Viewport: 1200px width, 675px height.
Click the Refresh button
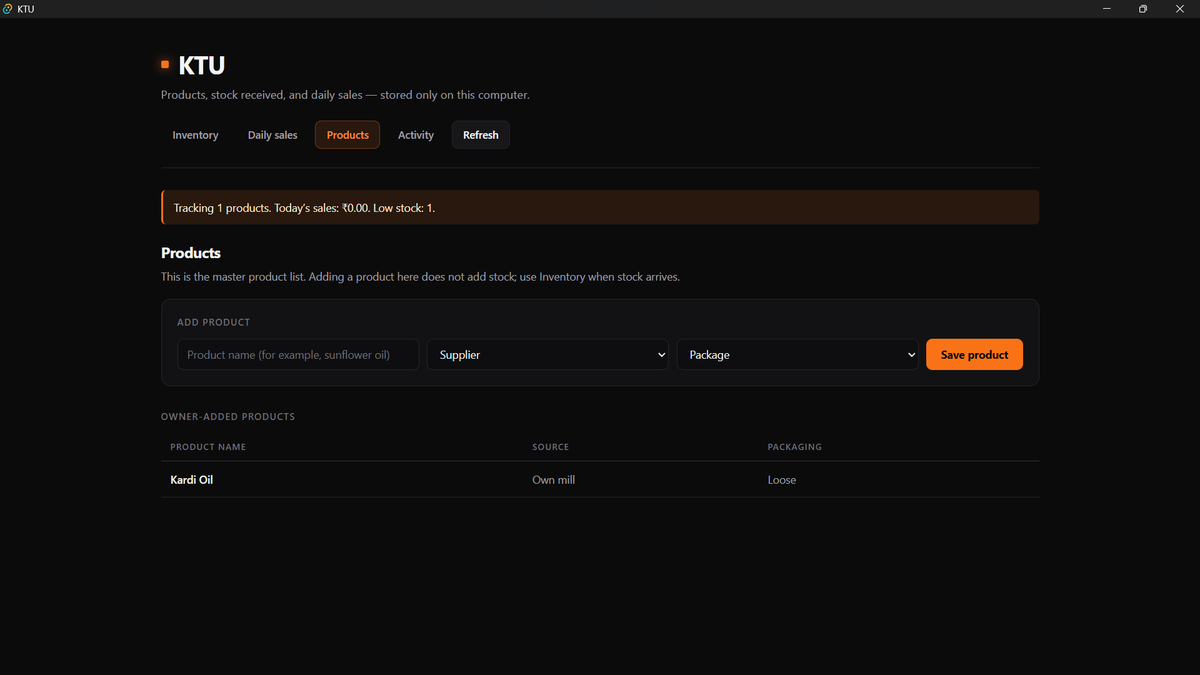pyautogui.click(x=481, y=135)
